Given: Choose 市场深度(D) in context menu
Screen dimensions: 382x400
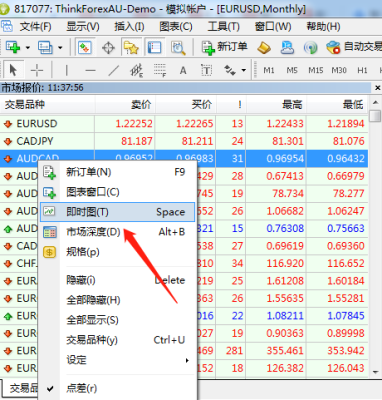Looking at the screenshot, I should pyautogui.click(x=117, y=232).
